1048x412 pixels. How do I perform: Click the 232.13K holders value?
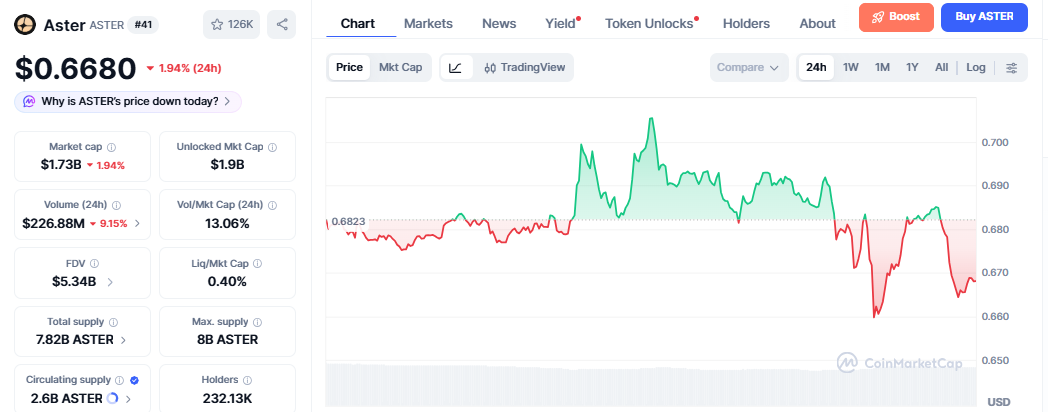[227, 399]
